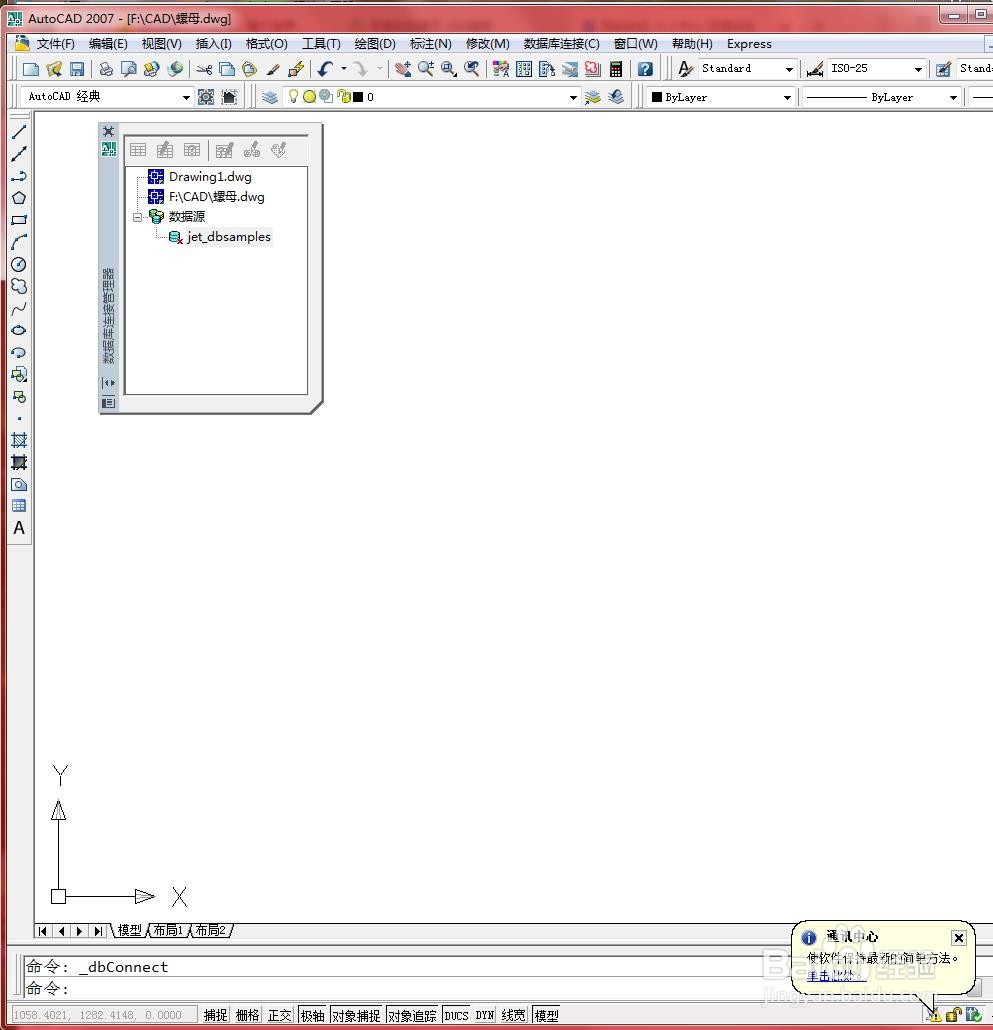993x1030 pixels.
Task: Select the Revision Cloud tool
Action: click(19, 286)
